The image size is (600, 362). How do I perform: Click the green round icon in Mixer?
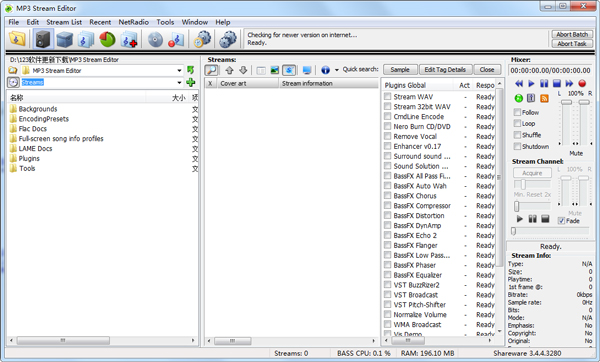[518, 98]
